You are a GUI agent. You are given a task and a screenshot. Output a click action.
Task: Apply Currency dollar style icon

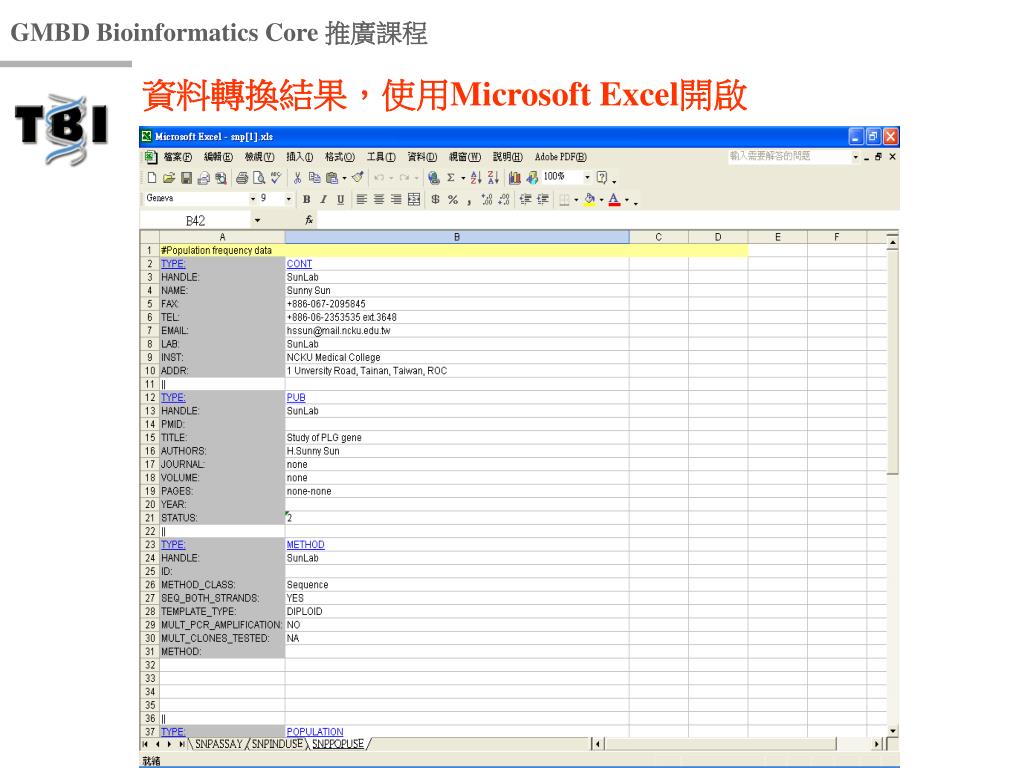coord(436,199)
